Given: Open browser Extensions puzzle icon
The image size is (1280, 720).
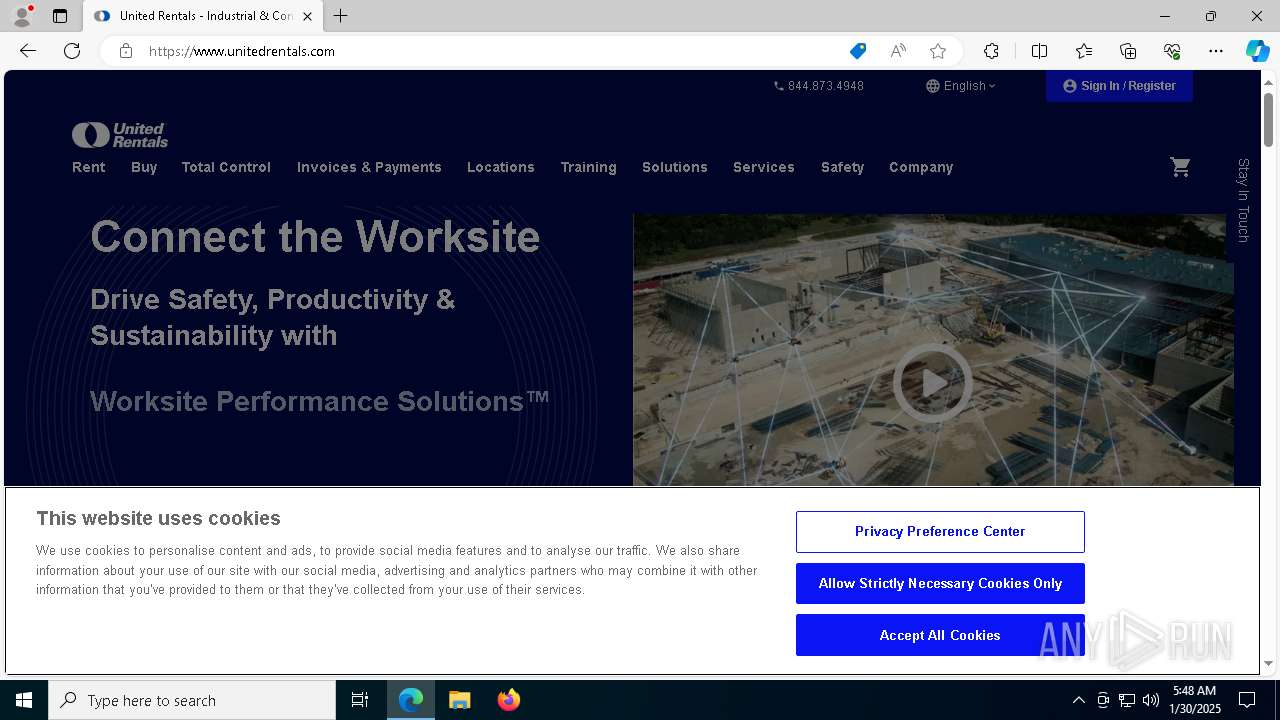Looking at the screenshot, I should point(991,51).
